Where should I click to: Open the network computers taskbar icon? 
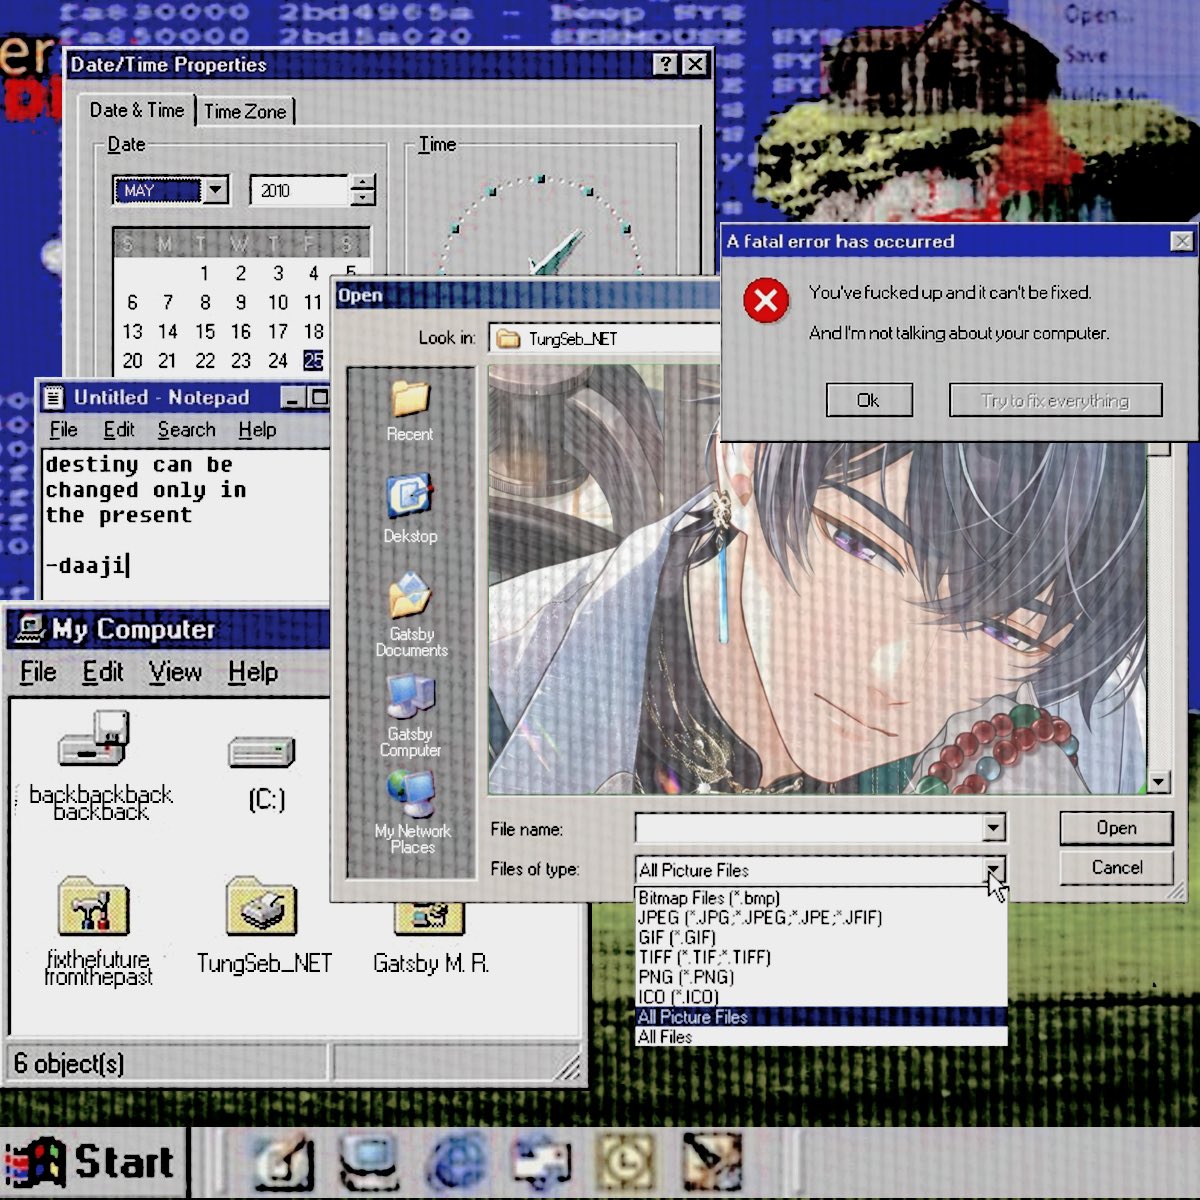click(541, 1163)
